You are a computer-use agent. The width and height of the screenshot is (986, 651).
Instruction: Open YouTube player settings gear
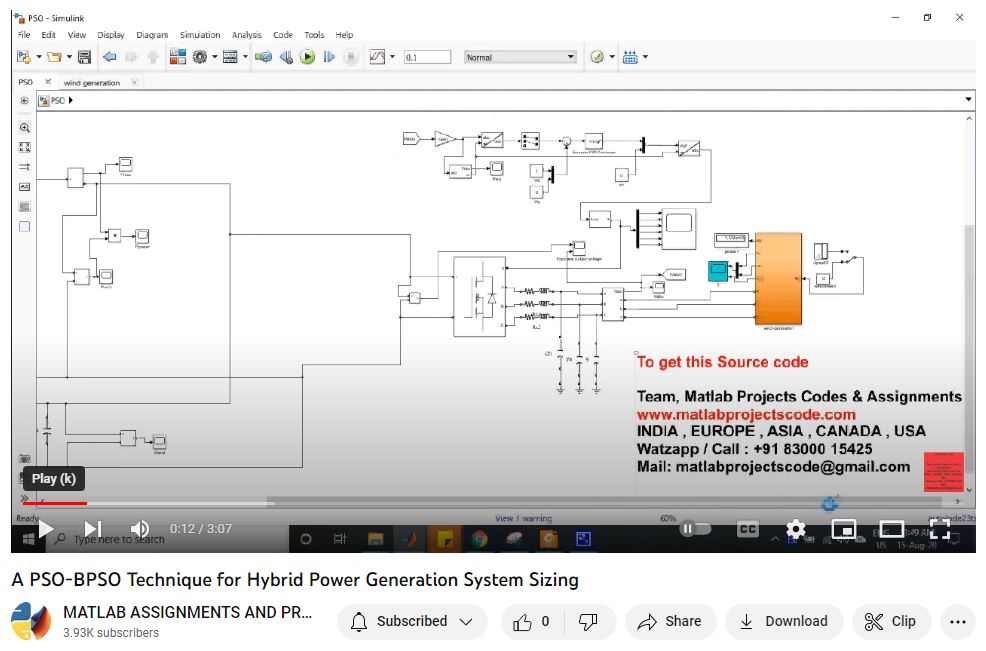795,528
